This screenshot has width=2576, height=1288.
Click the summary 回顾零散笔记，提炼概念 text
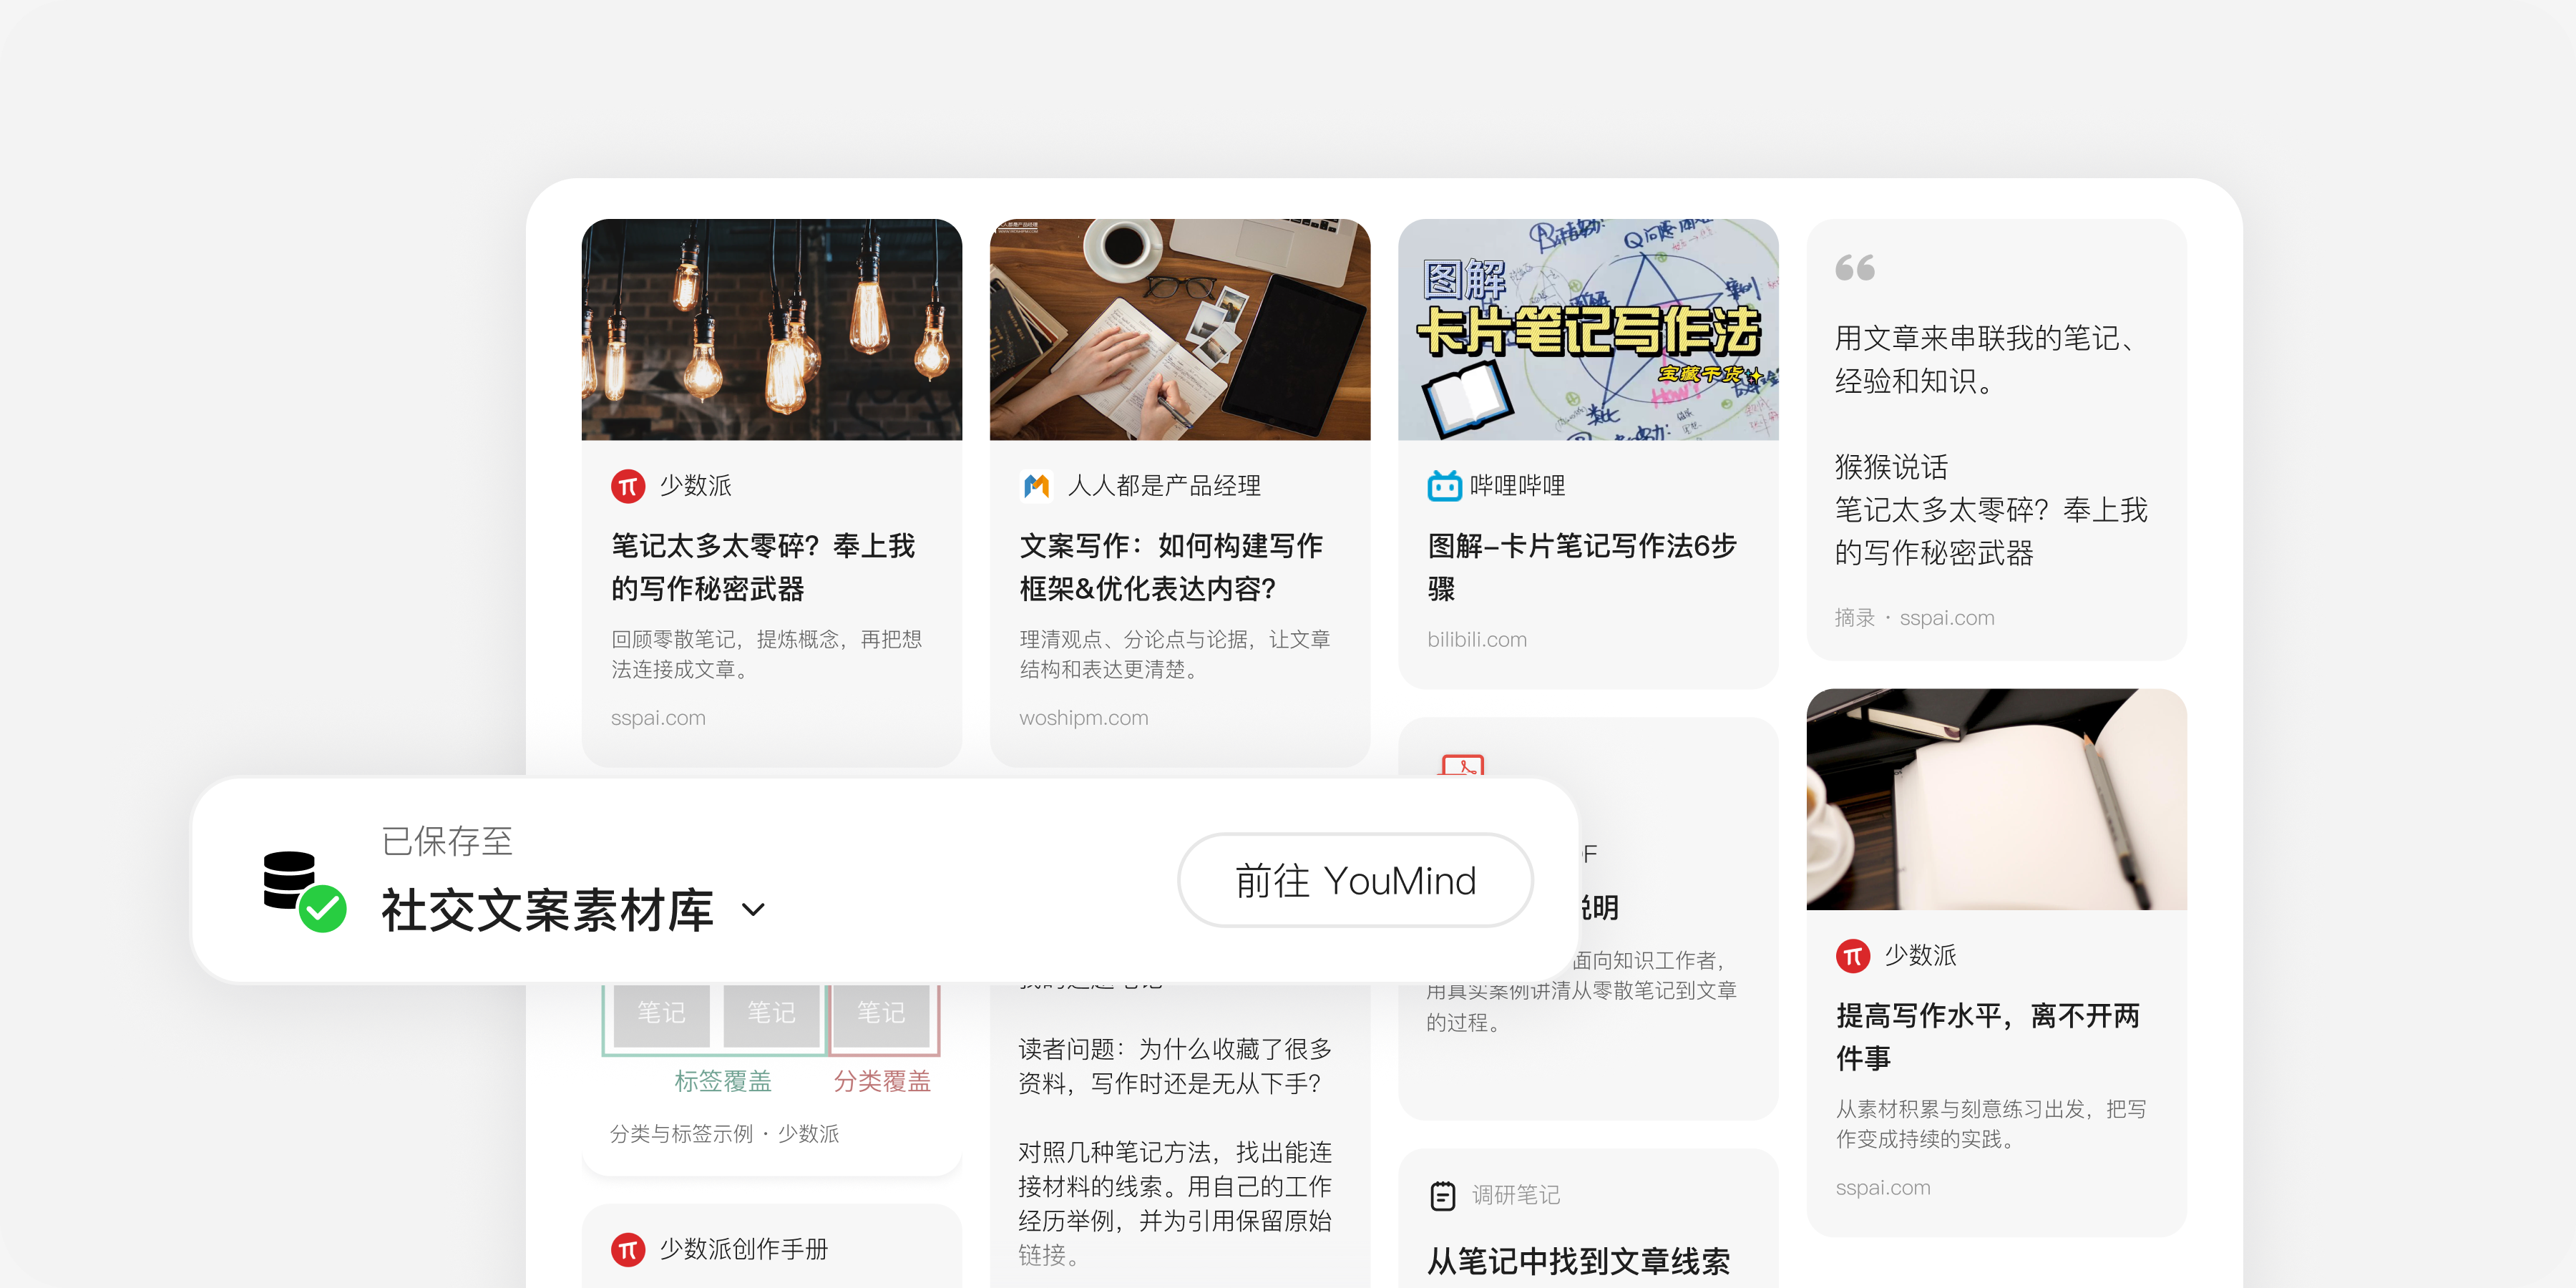(x=767, y=654)
